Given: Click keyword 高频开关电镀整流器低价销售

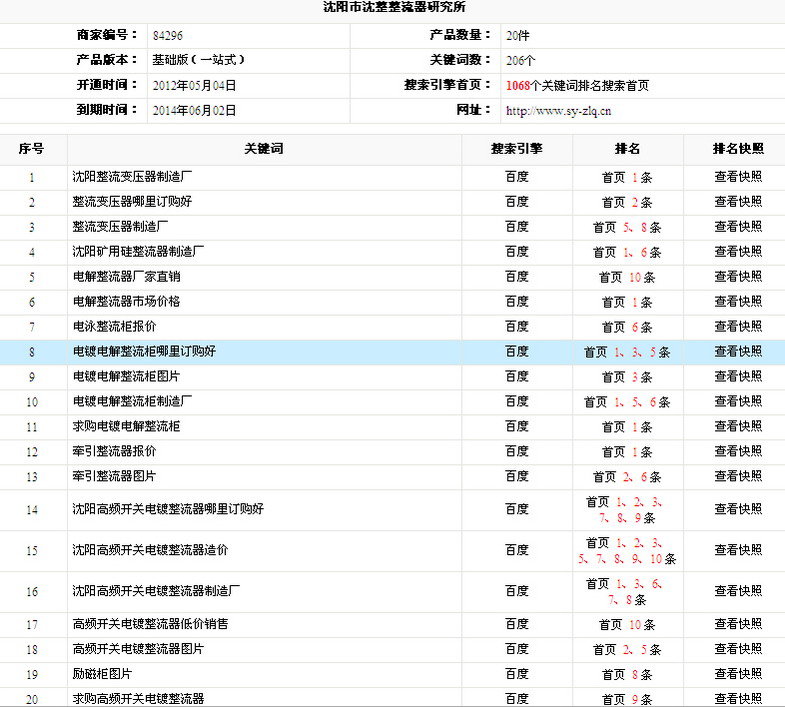Looking at the screenshot, I should (150, 624).
